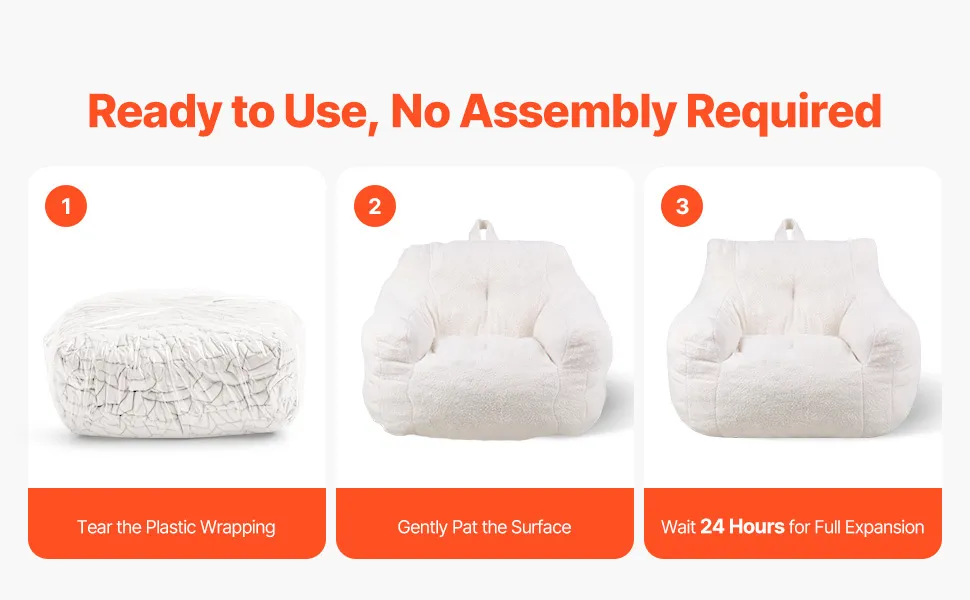This screenshot has width=970, height=600.
Task: Click the left armrest of the step 3 chair
Action: tap(702, 346)
